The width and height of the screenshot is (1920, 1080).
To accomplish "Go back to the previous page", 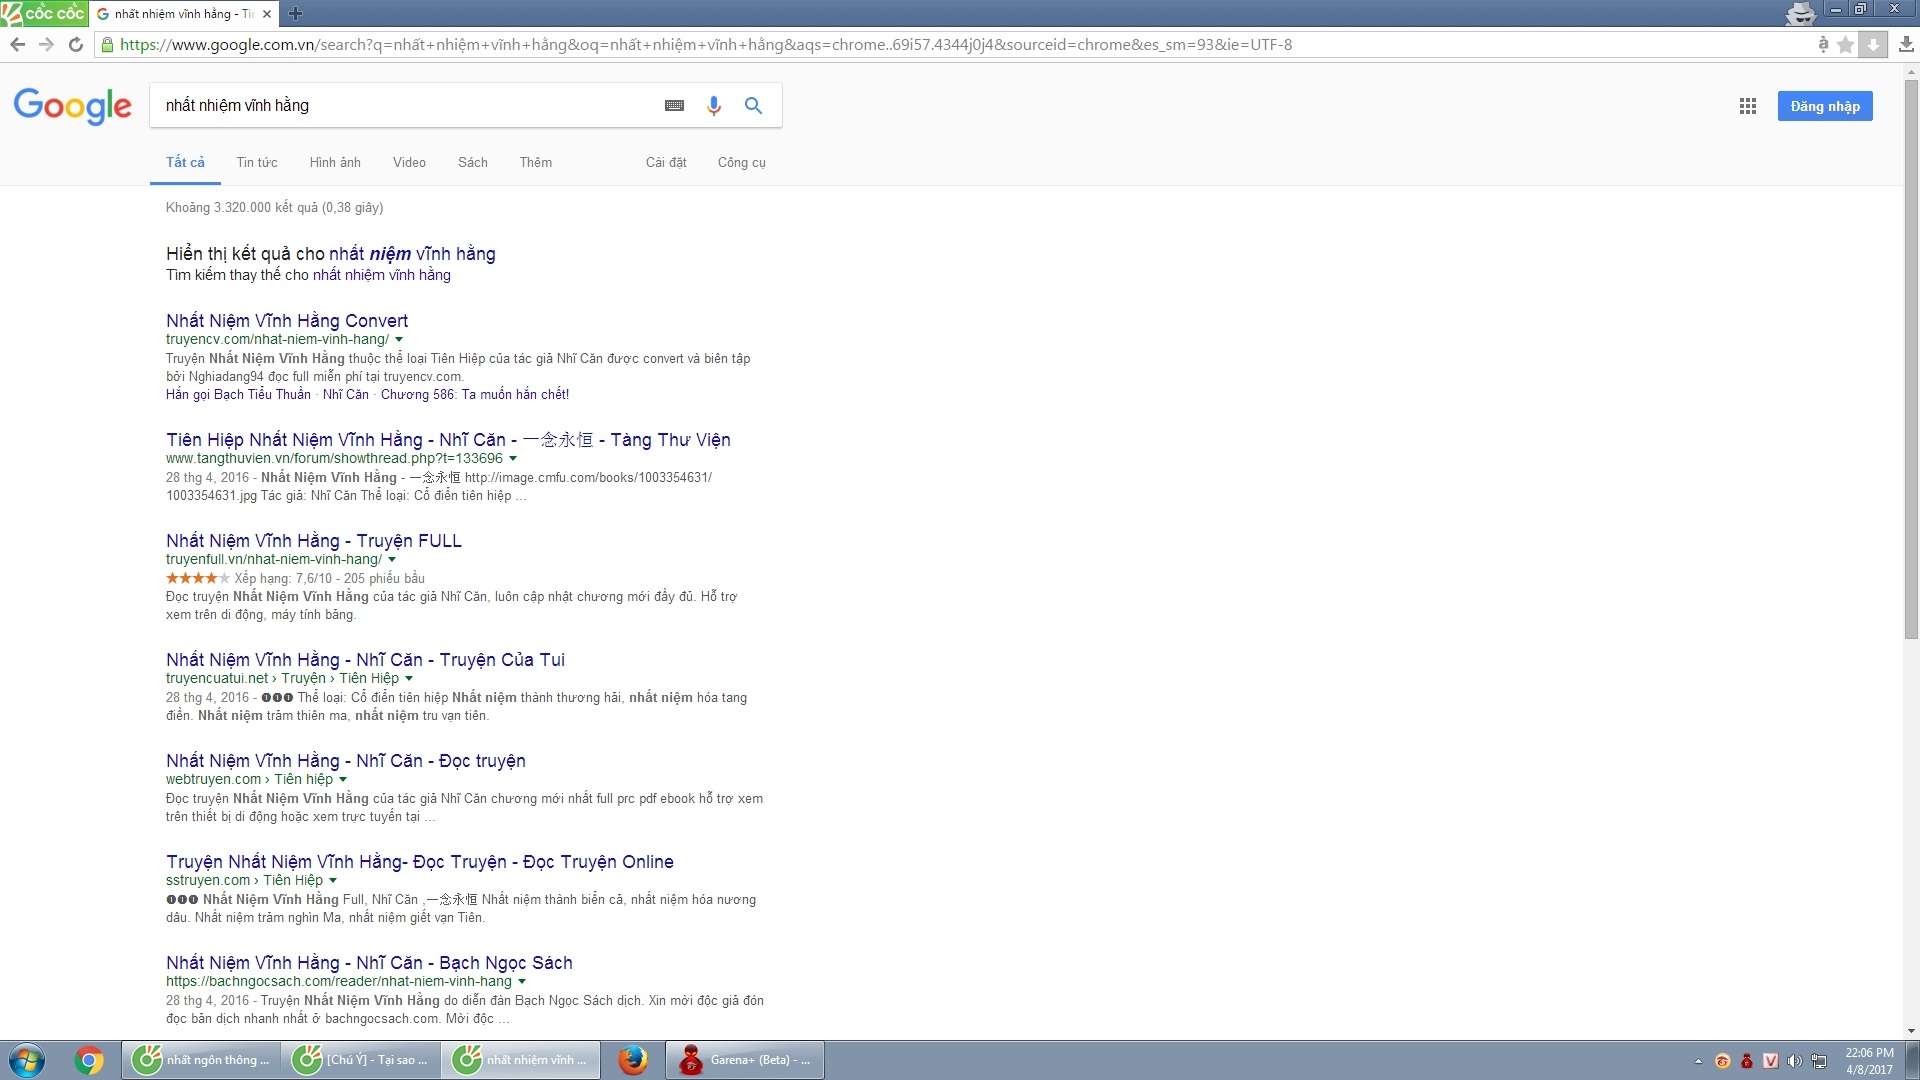I will 17,44.
